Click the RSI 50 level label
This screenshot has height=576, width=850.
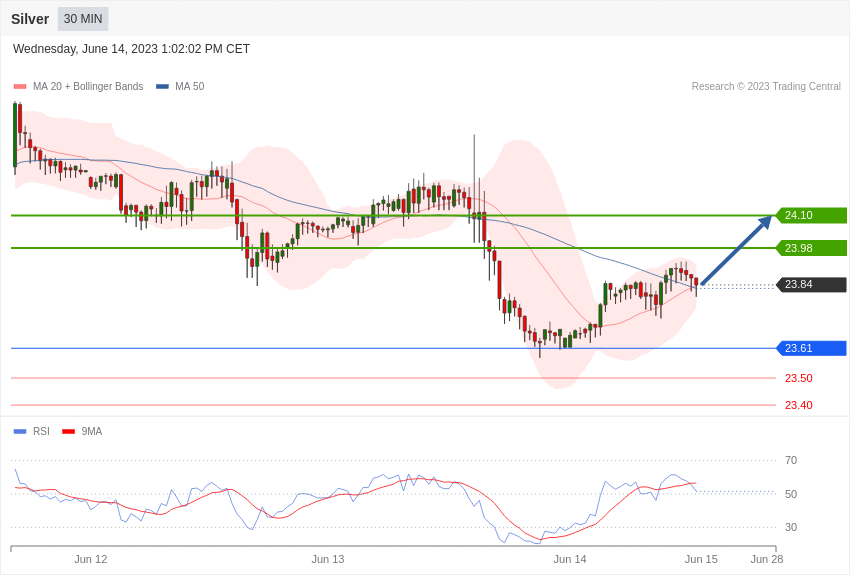791,494
